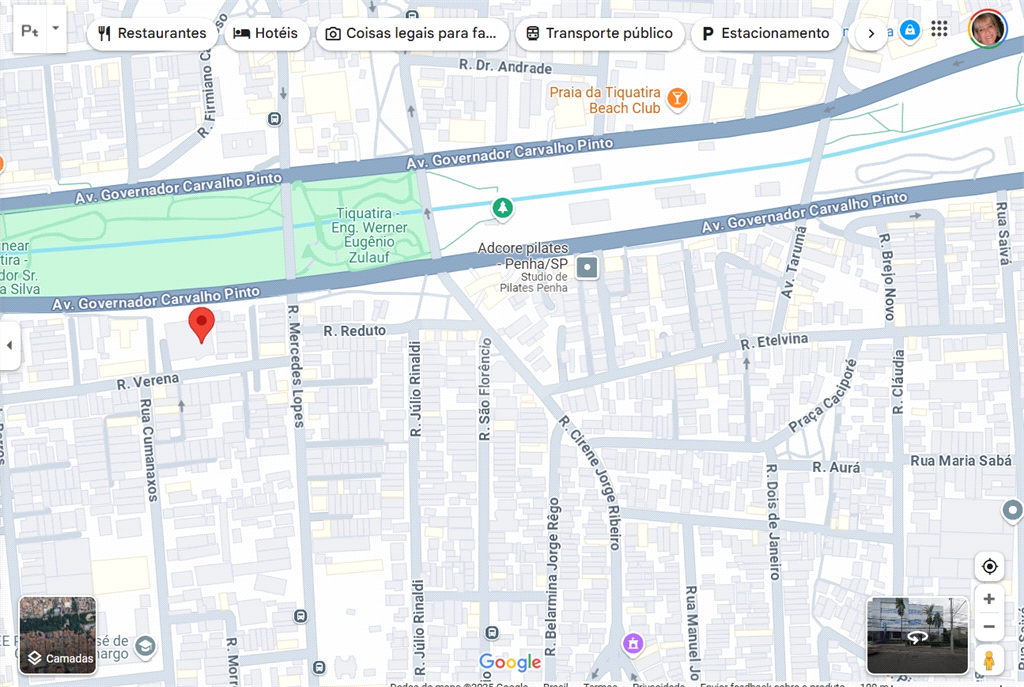Open the Google account profile picture
Screen dimensions: 1024x687
coord(987,29)
